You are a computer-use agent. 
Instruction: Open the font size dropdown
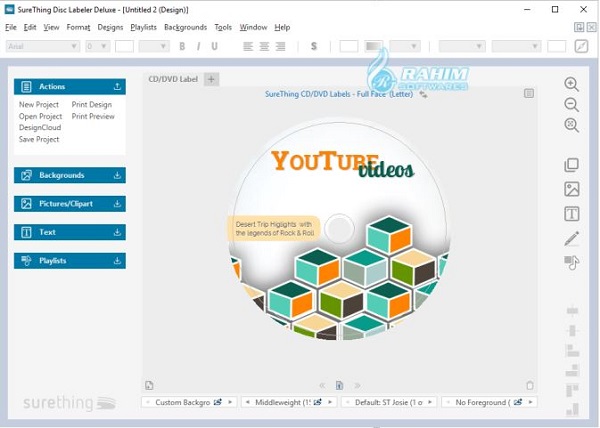[97, 46]
